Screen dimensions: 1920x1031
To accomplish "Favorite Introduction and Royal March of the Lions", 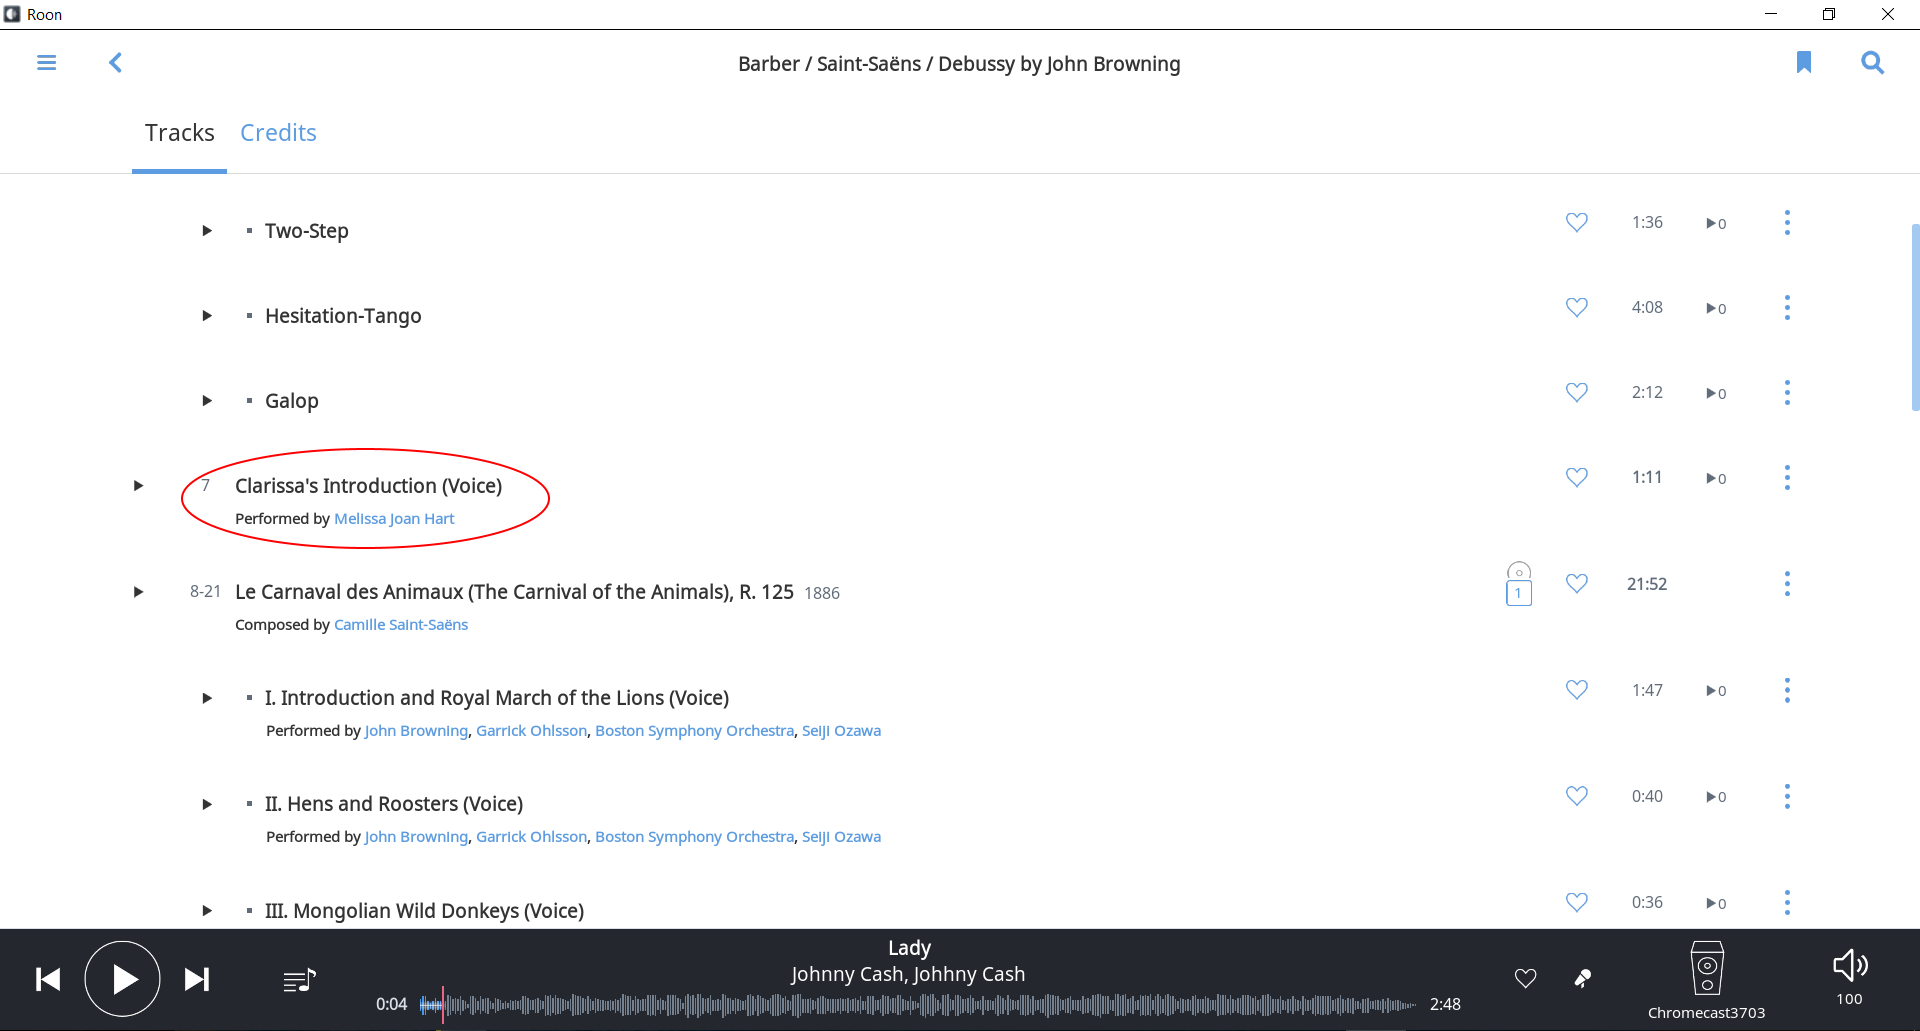I will pyautogui.click(x=1577, y=689).
